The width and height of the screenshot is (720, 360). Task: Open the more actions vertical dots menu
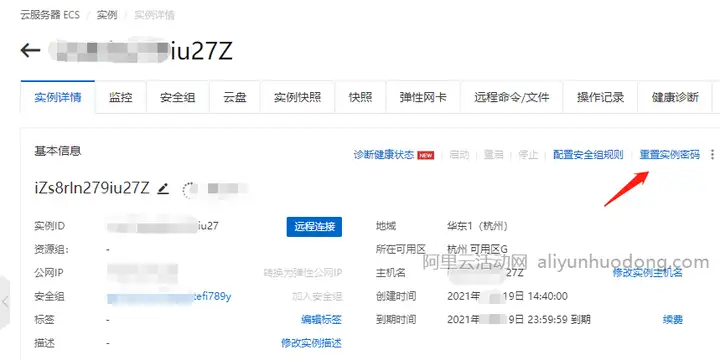point(712,155)
